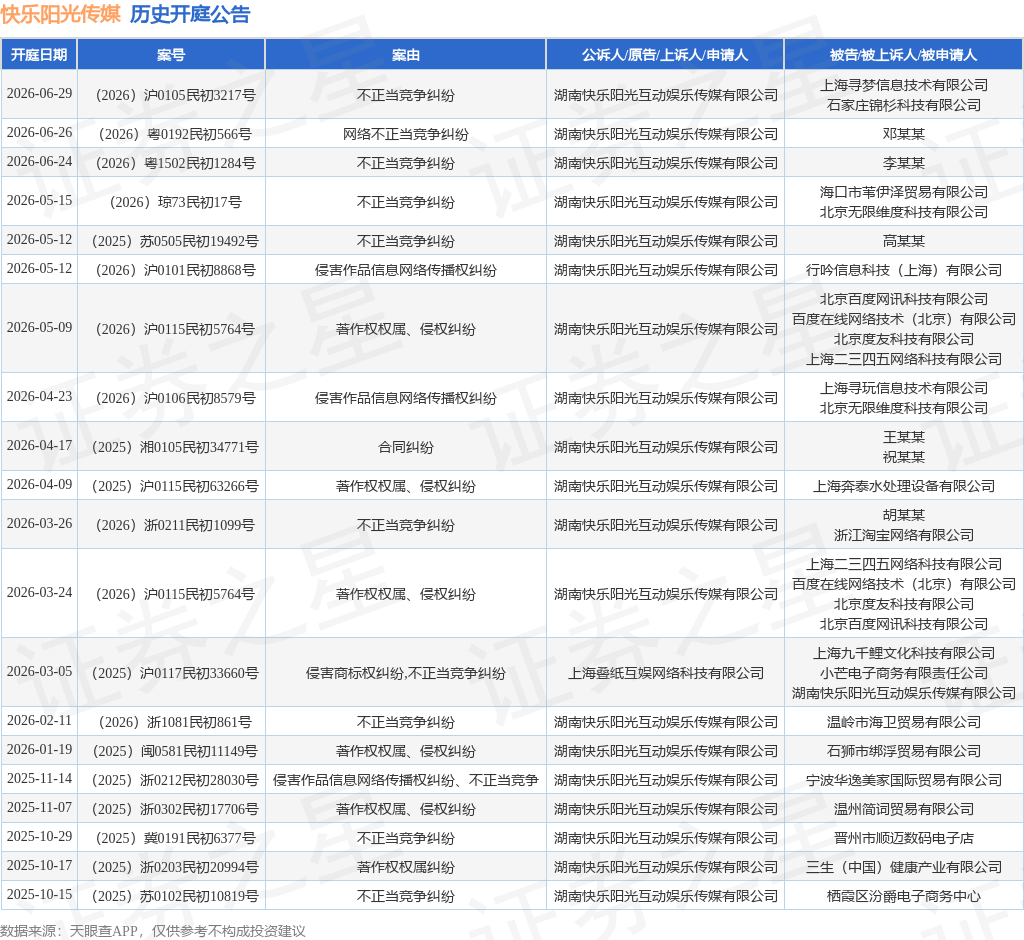
Task: Click the 案由 column header
Action: 406,55
